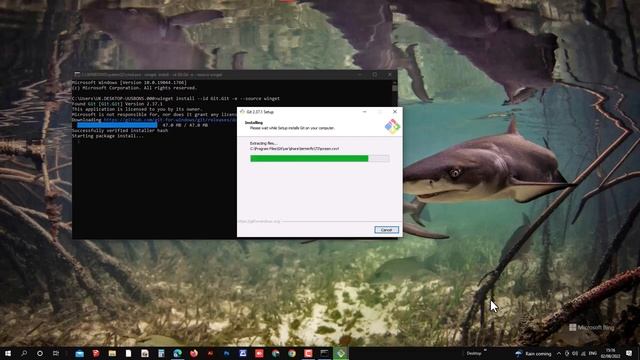Click Cancel in the Git Setup dialog
The height and width of the screenshot is (360, 640).
point(386,230)
